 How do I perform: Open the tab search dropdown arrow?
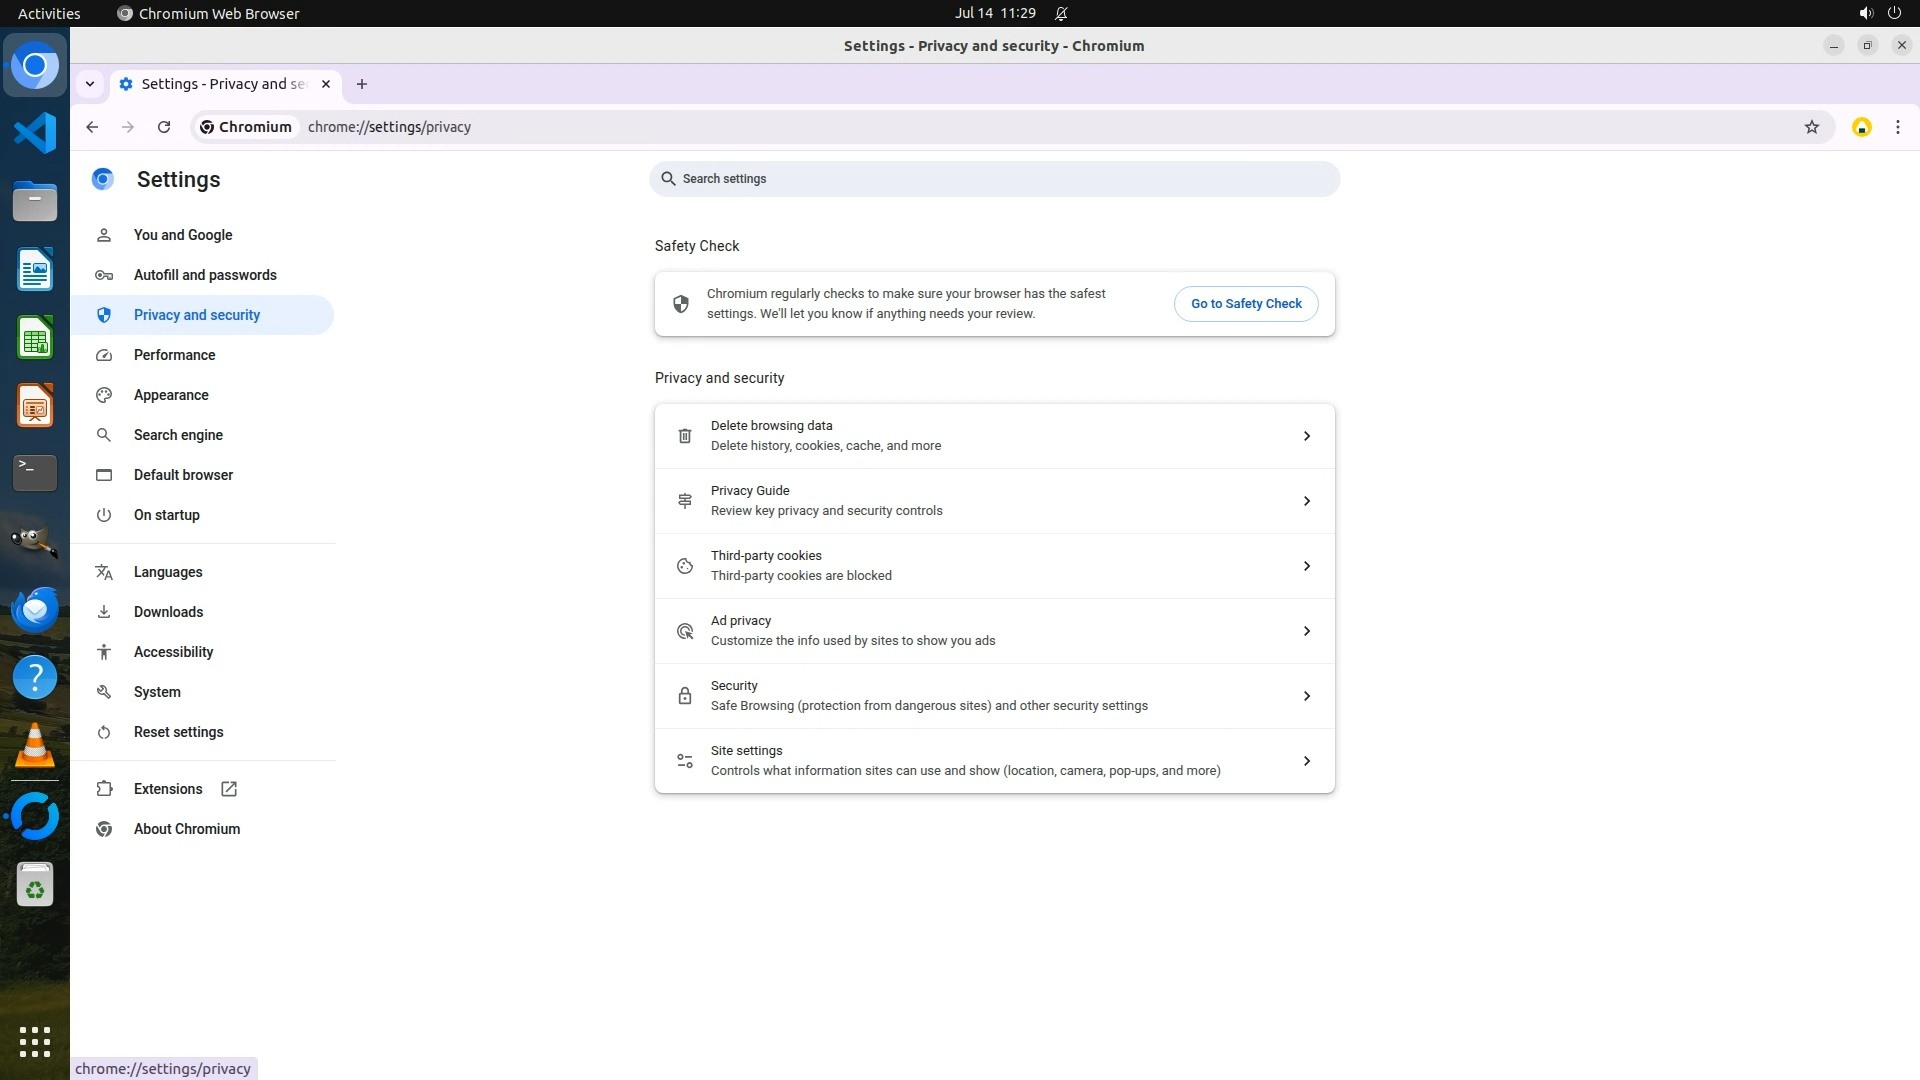coord(90,84)
